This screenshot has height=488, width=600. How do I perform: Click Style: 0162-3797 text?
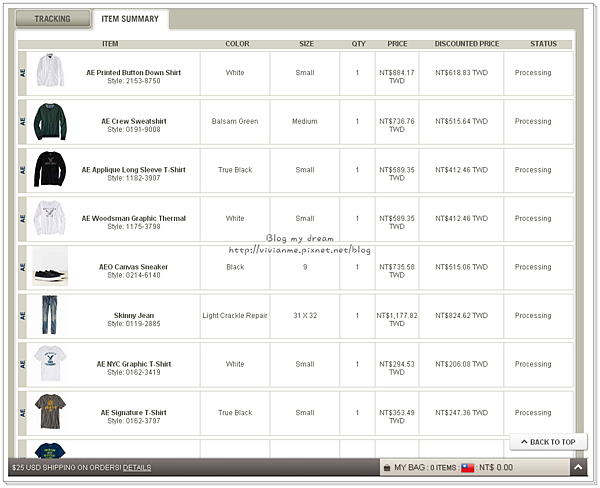[x=134, y=421]
